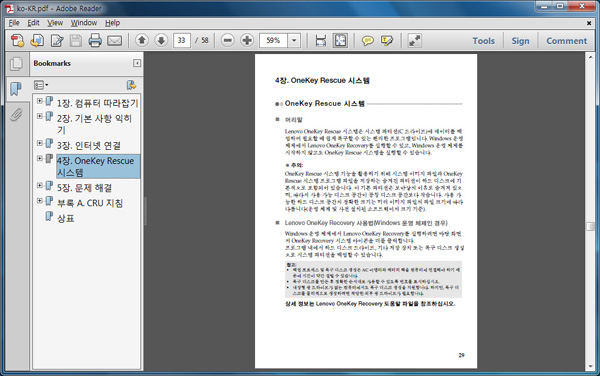The height and width of the screenshot is (376, 600).
Task: Click the page heading 4장. OneKey Rescue 시스템
Action: (x=322, y=80)
